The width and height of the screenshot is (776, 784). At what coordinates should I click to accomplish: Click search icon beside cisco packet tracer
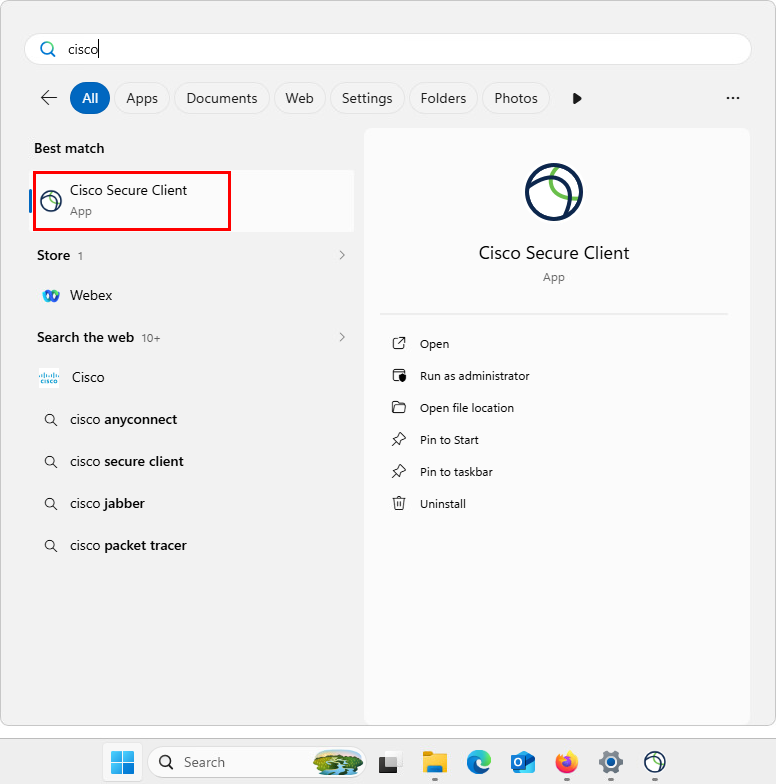(50, 546)
